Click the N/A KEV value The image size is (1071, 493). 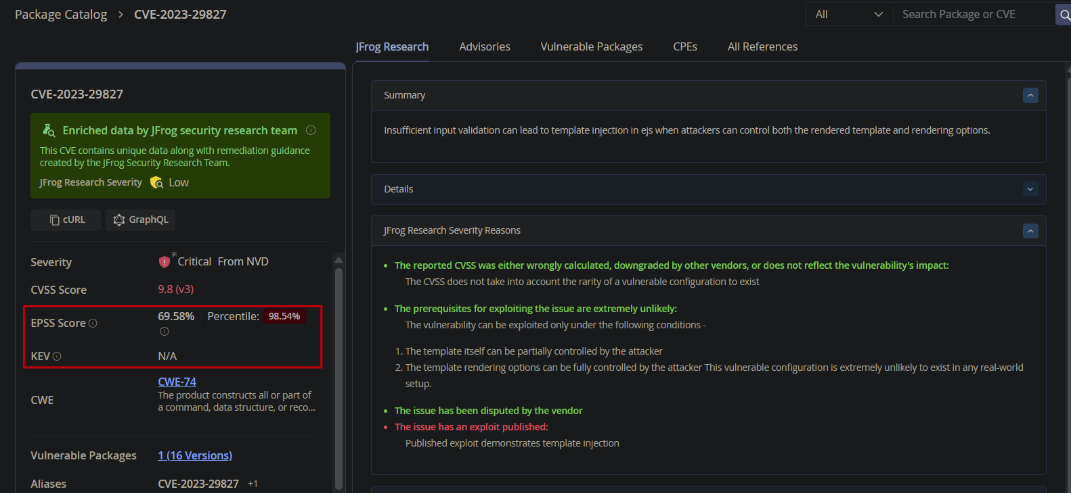pos(167,356)
